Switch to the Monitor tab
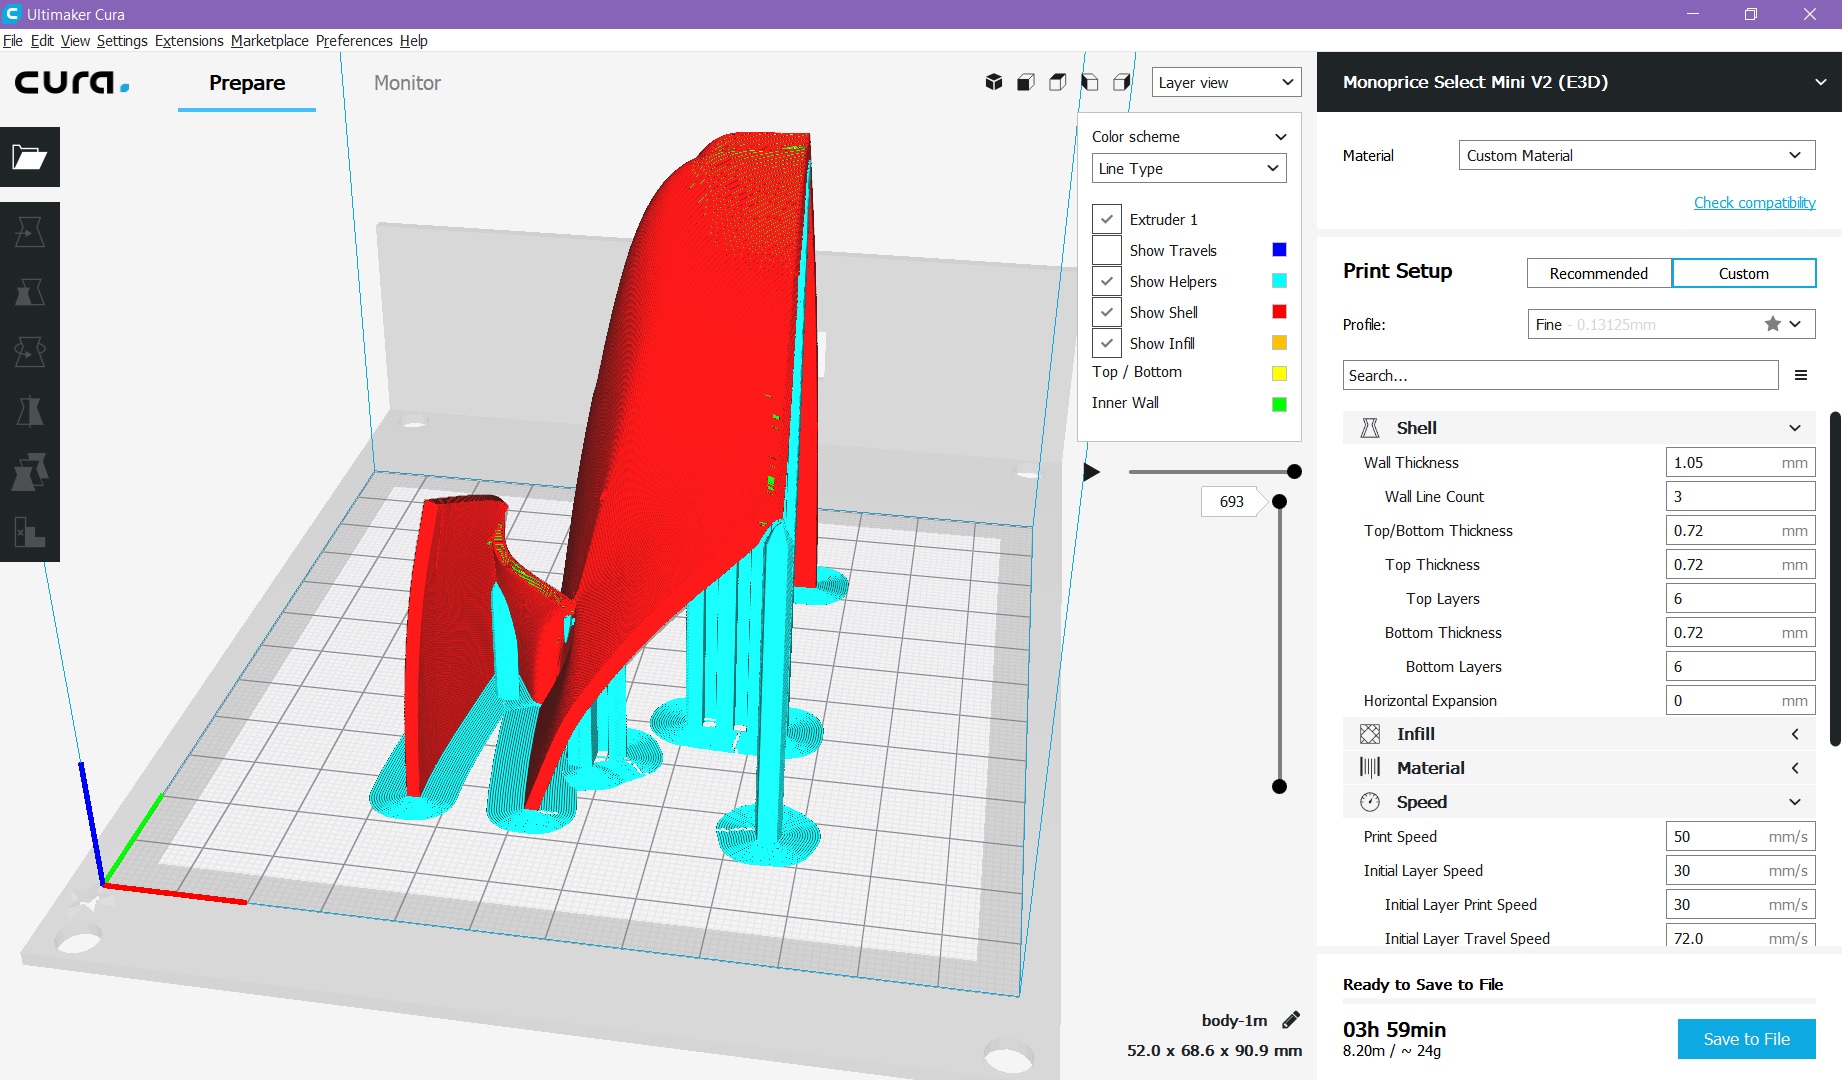 [x=407, y=83]
